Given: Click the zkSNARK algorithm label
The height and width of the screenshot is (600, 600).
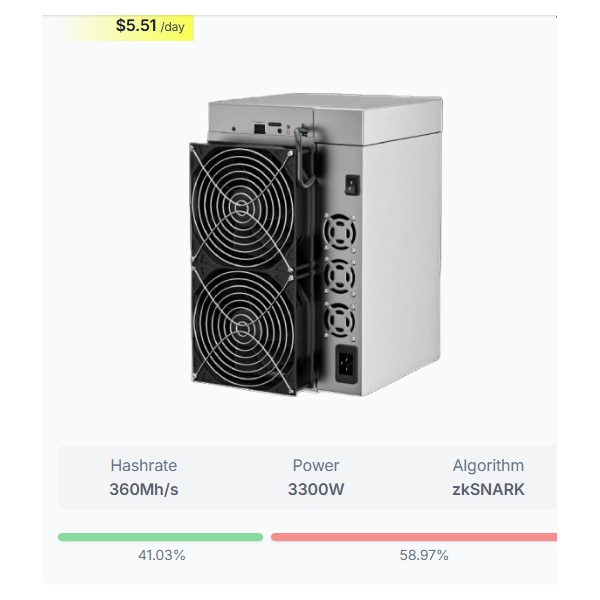Looking at the screenshot, I should point(488,489).
